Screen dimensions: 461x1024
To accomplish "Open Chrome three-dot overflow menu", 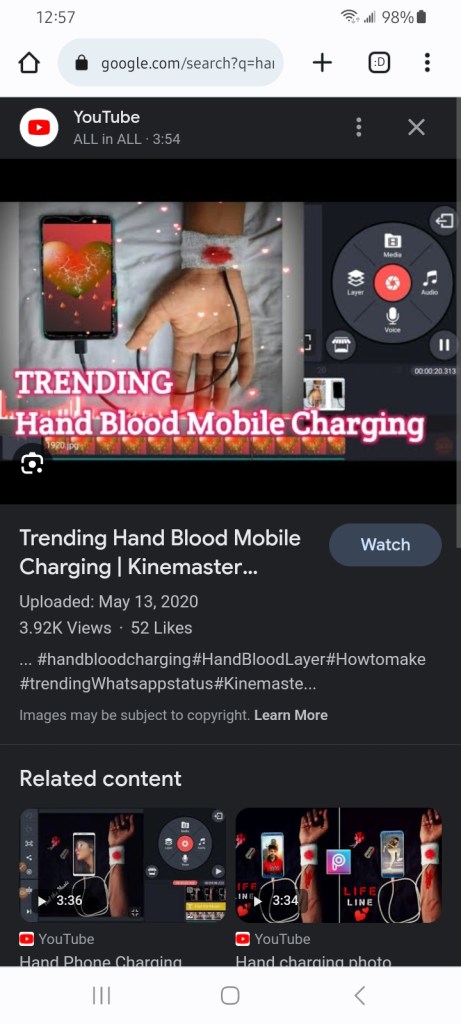I will [427, 63].
